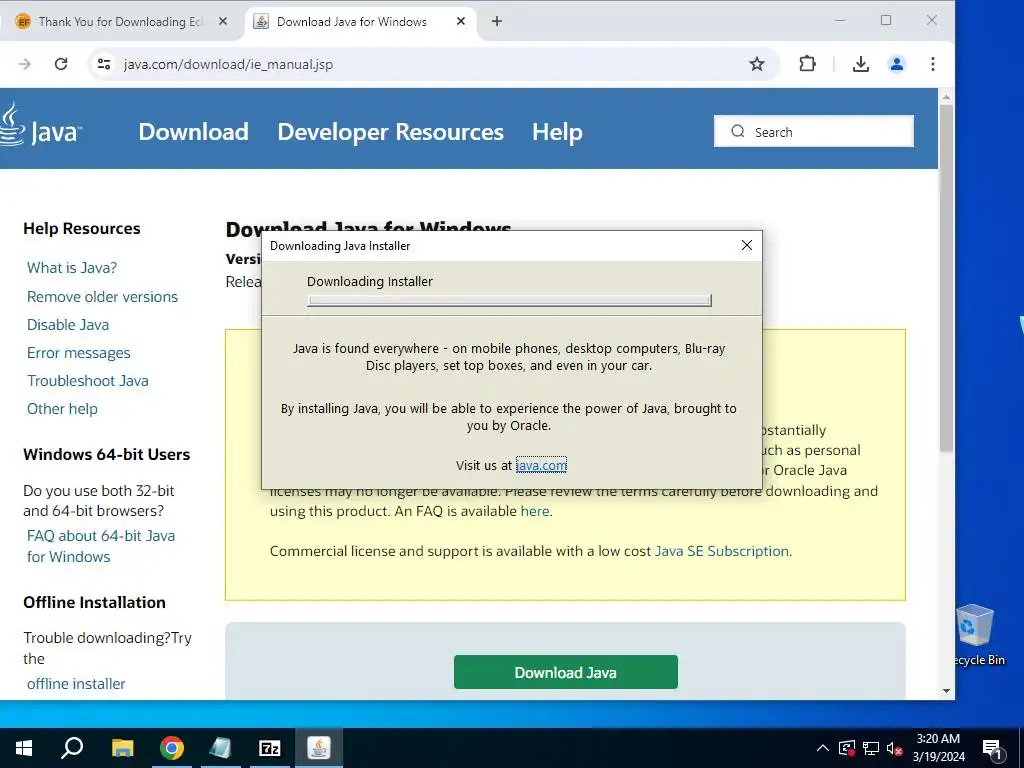This screenshot has height=768, width=1024.
Task: Open Chrome three-dot menu
Action: [x=933, y=64]
